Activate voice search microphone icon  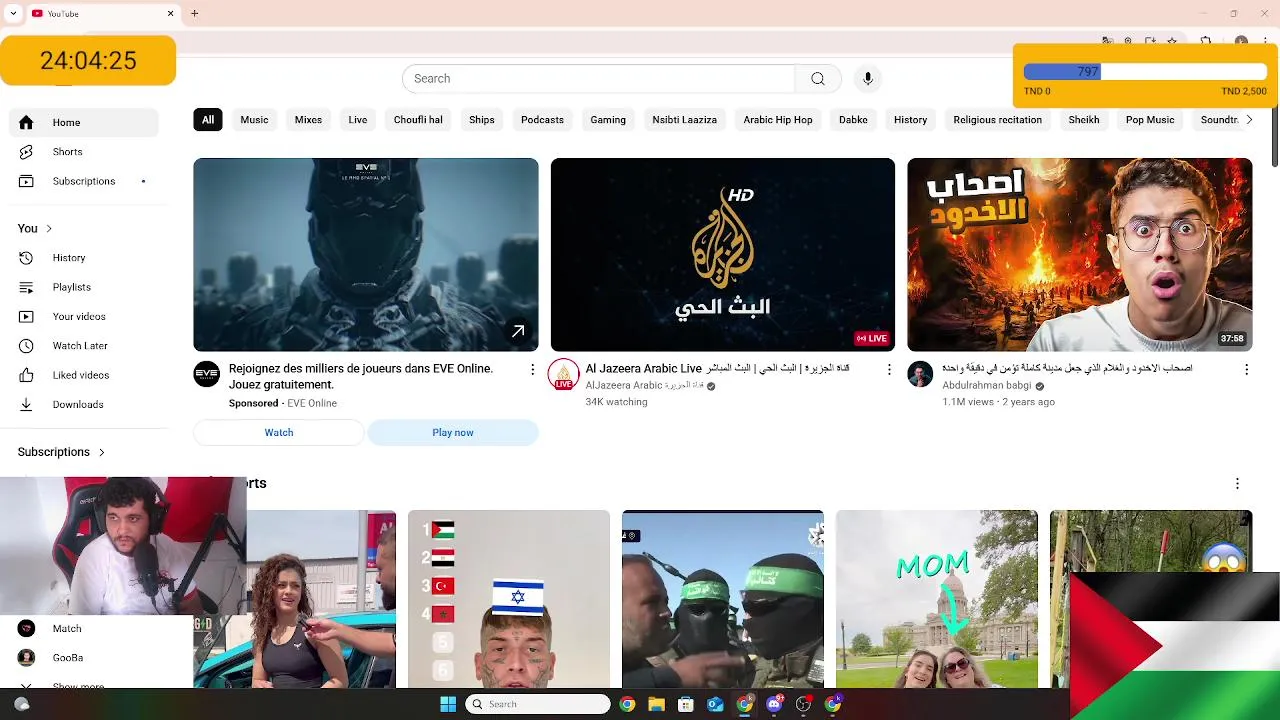[868, 79]
